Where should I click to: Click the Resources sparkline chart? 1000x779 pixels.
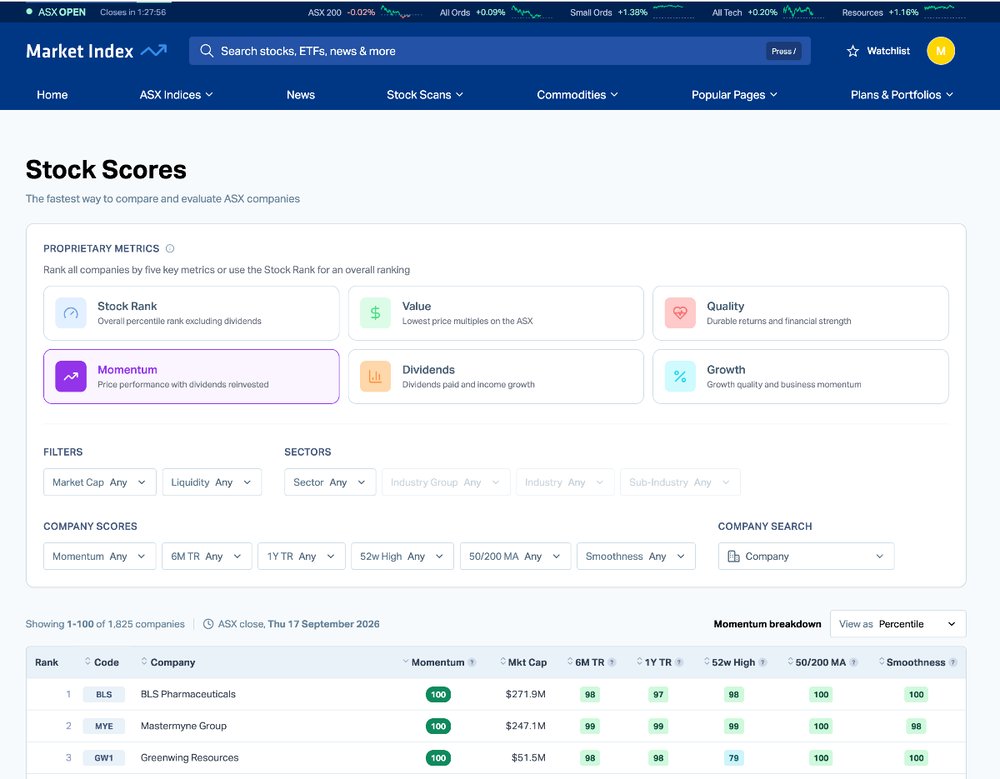point(945,11)
